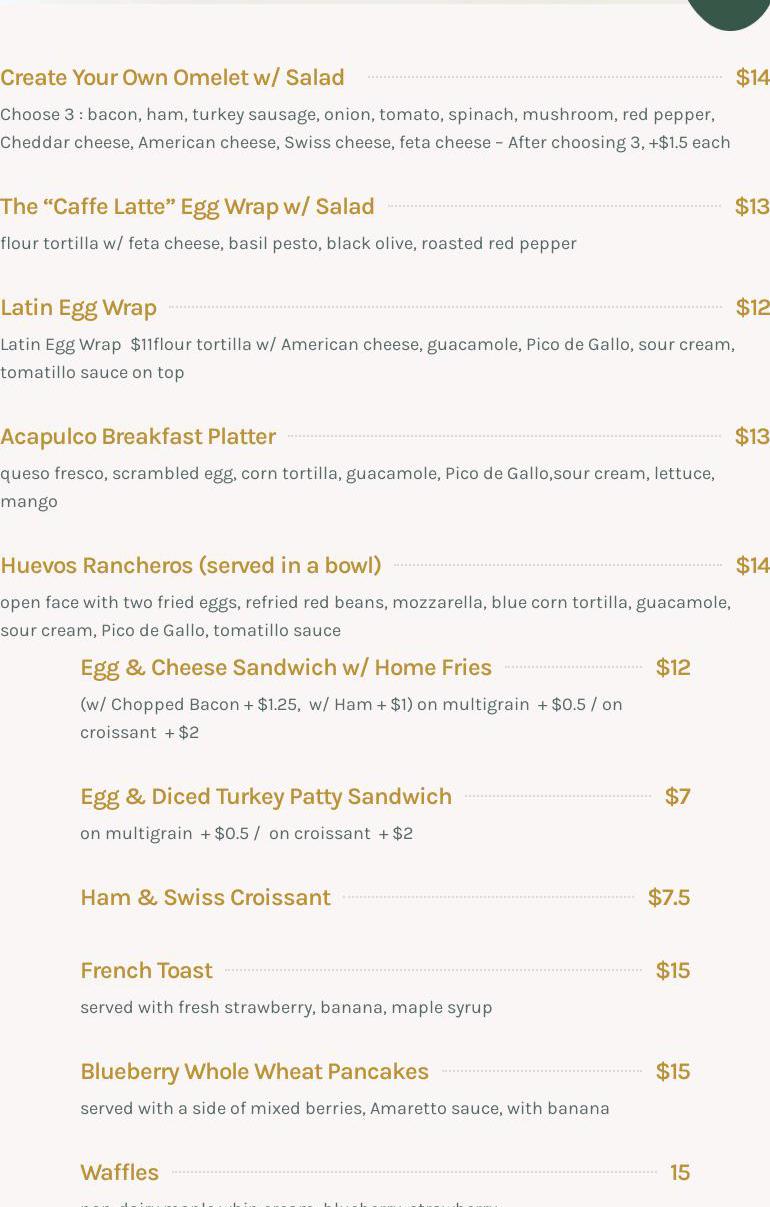
Task: Select Huevos Rancheros (served in a bowl)
Action: 191,565
